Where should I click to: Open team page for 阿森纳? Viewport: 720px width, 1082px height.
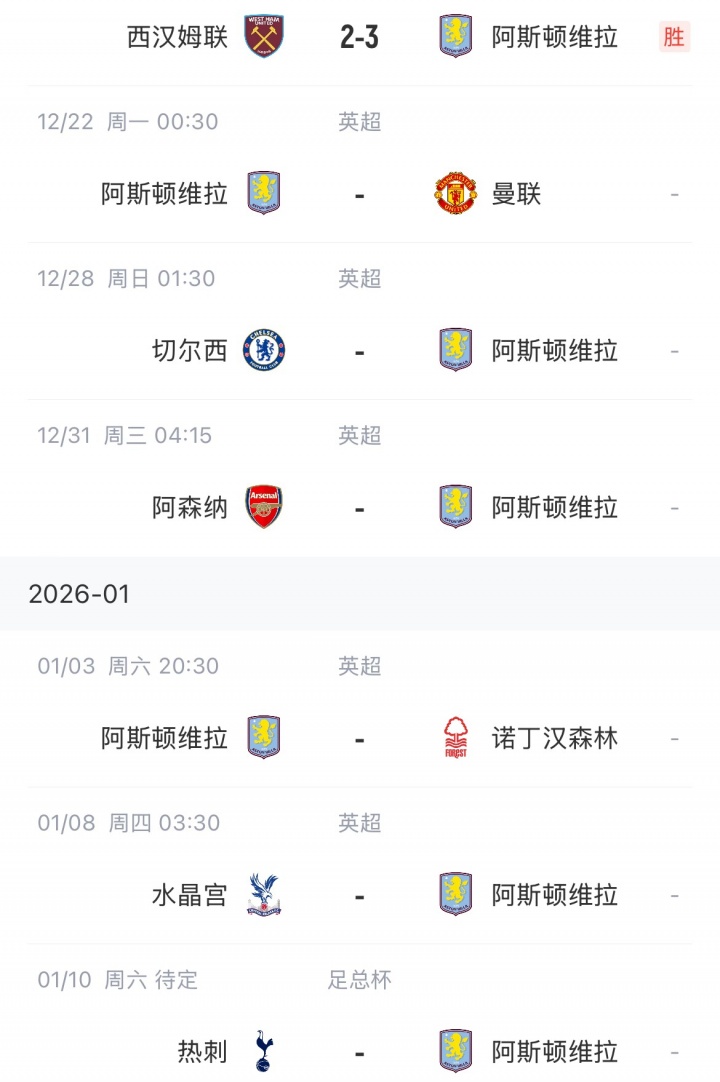point(189,507)
